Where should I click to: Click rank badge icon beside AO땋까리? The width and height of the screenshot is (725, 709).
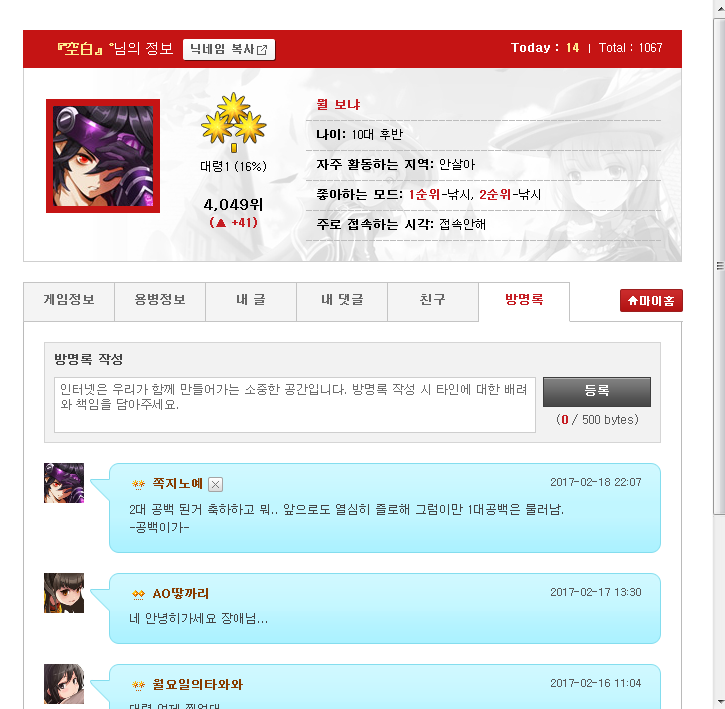coord(138,594)
